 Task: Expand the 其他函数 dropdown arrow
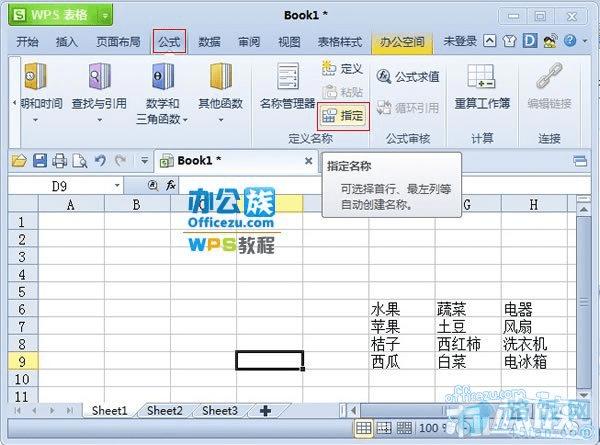click(x=221, y=120)
